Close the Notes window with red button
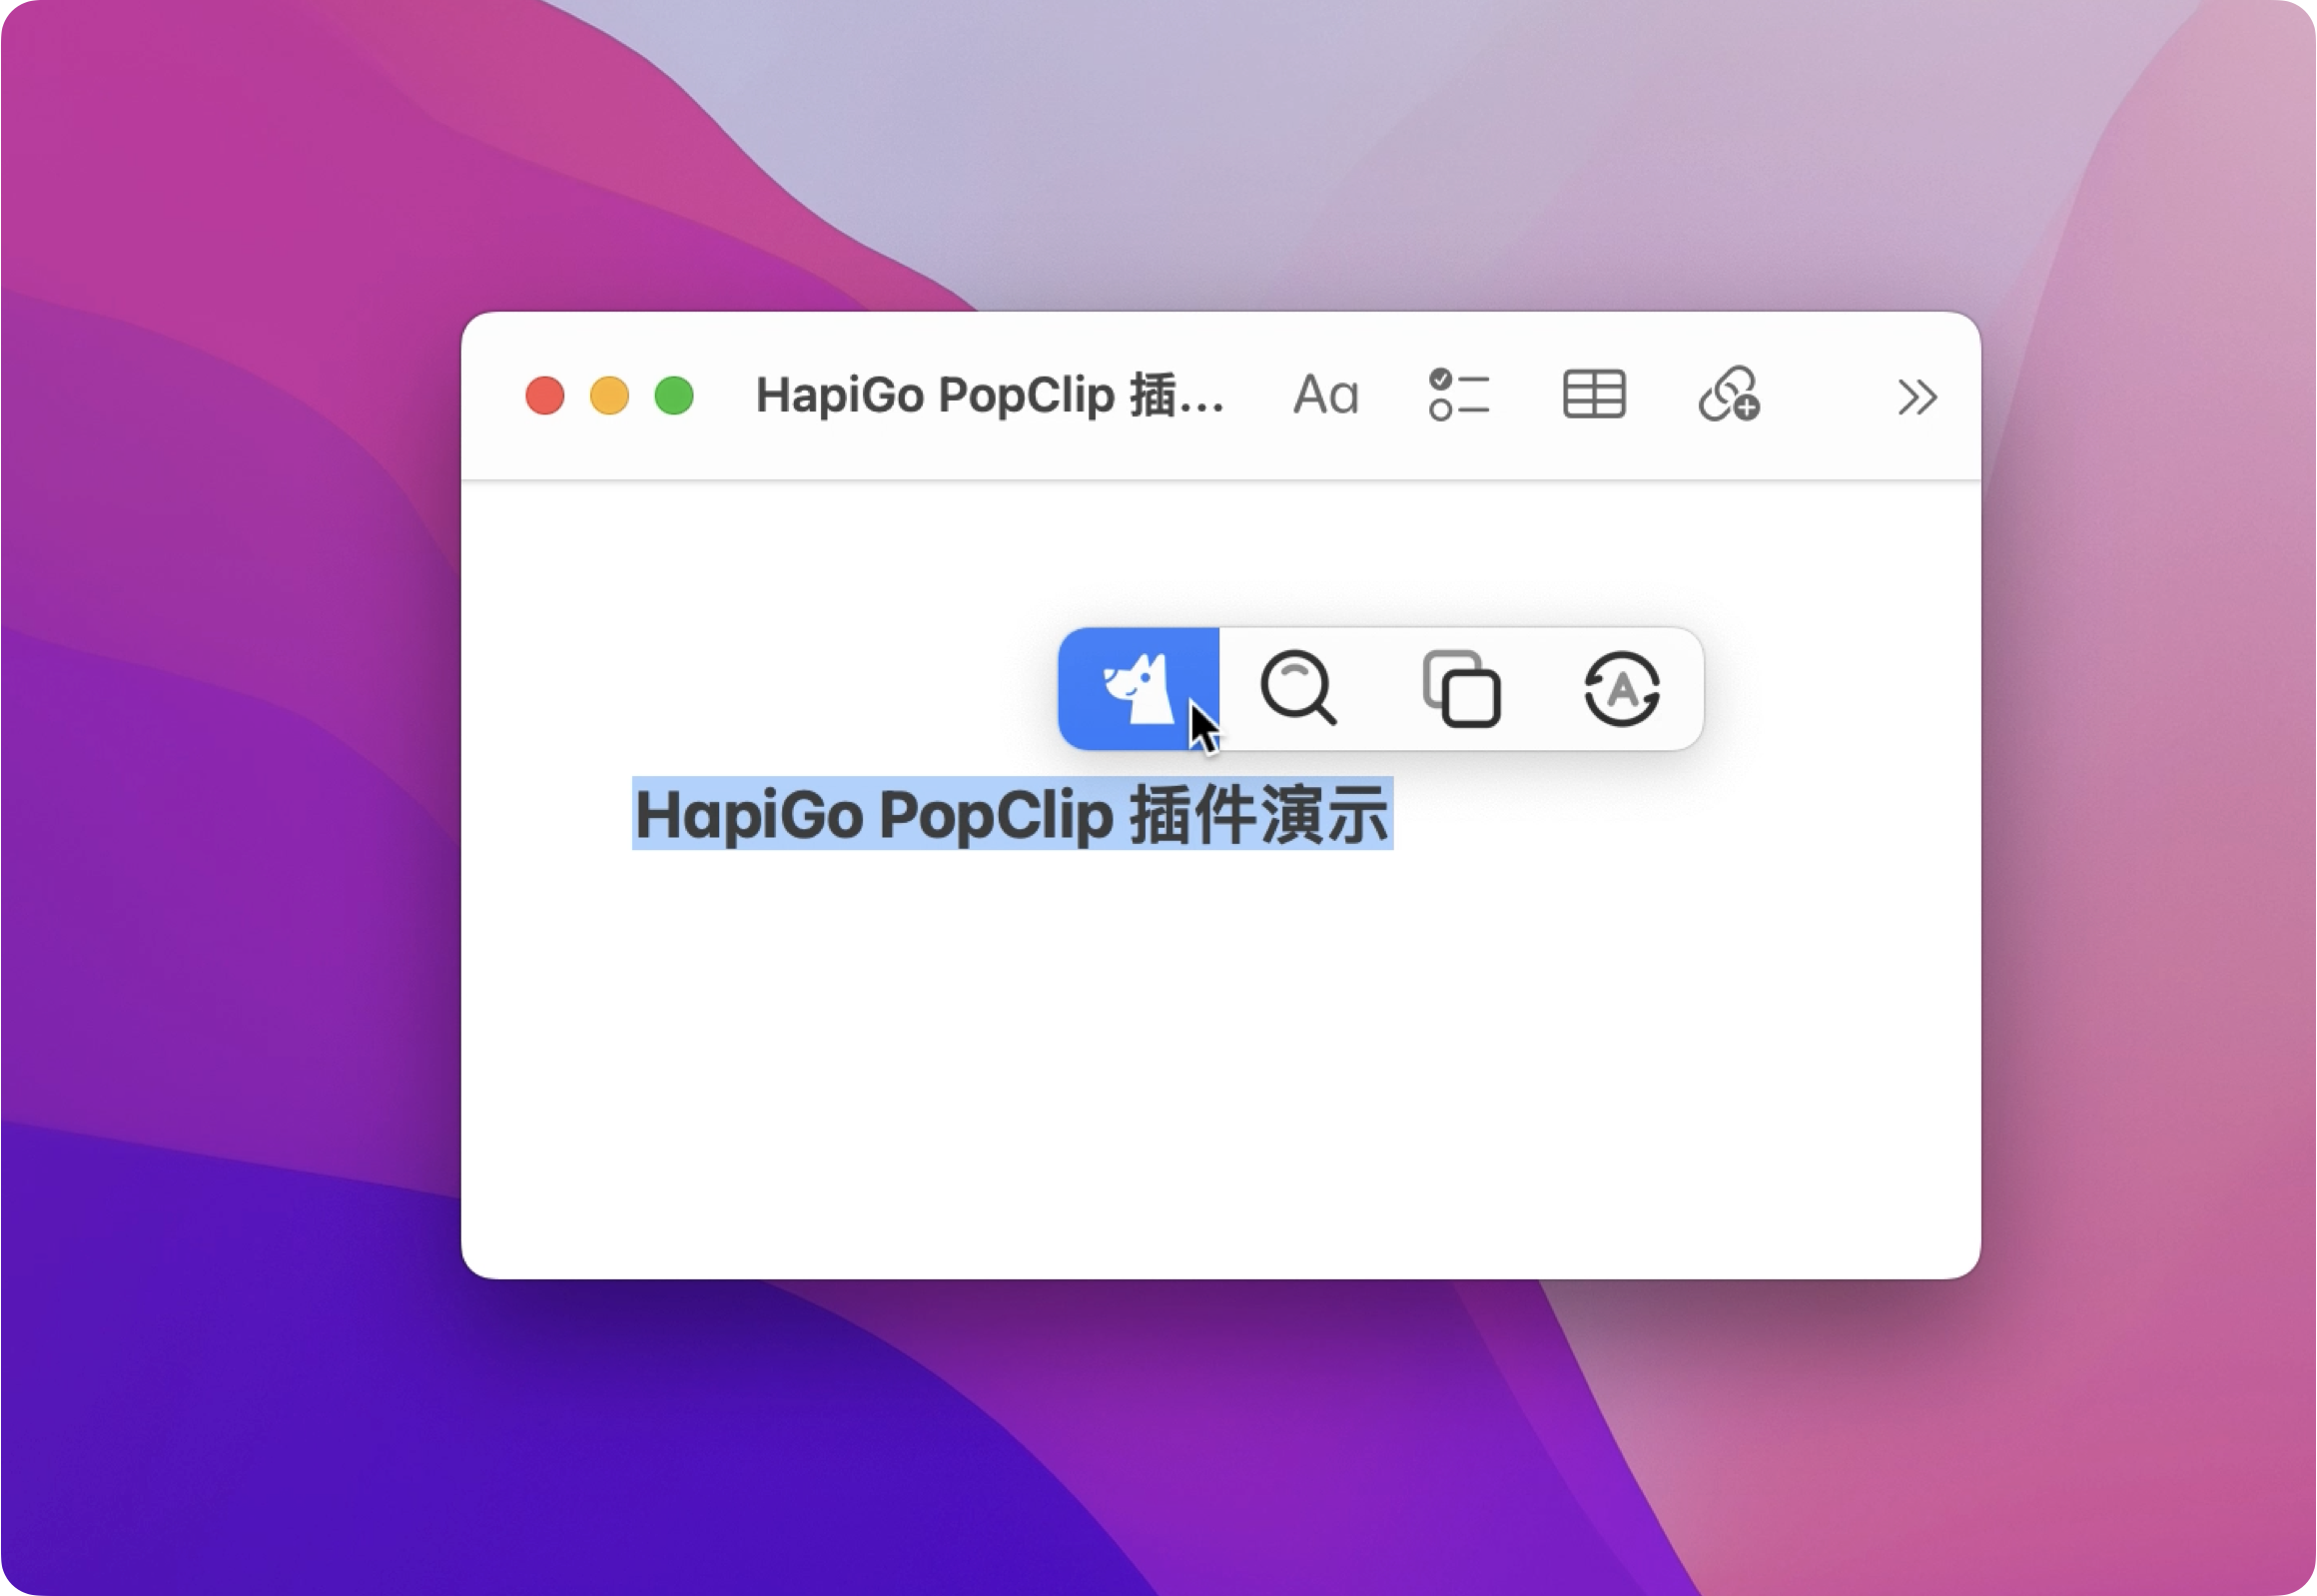Viewport: 2317px width, 1596px height. point(545,396)
